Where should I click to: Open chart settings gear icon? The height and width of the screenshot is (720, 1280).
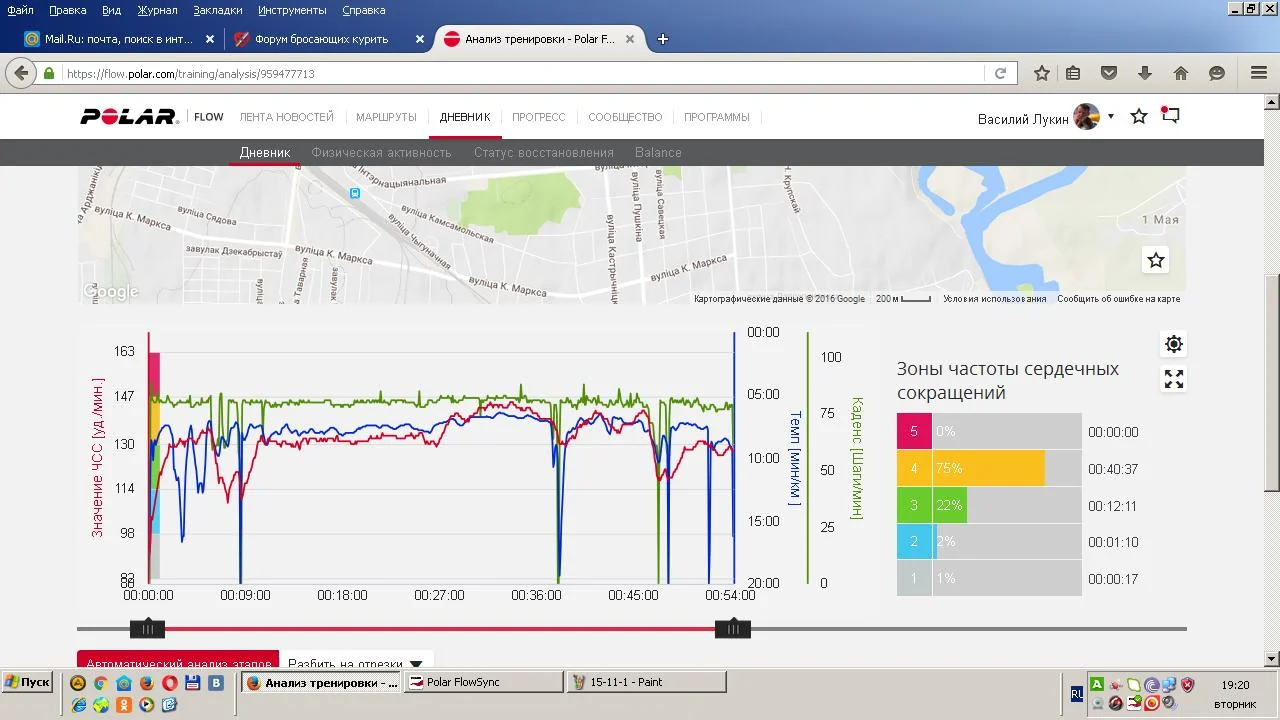point(1174,344)
